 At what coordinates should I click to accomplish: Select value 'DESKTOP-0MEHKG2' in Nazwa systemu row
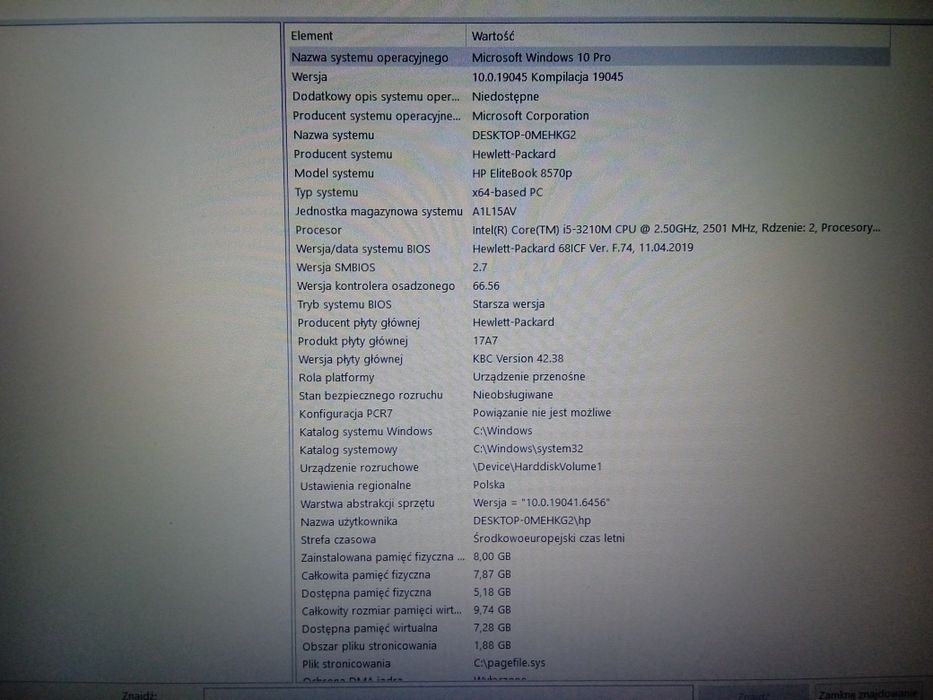coord(524,135)
